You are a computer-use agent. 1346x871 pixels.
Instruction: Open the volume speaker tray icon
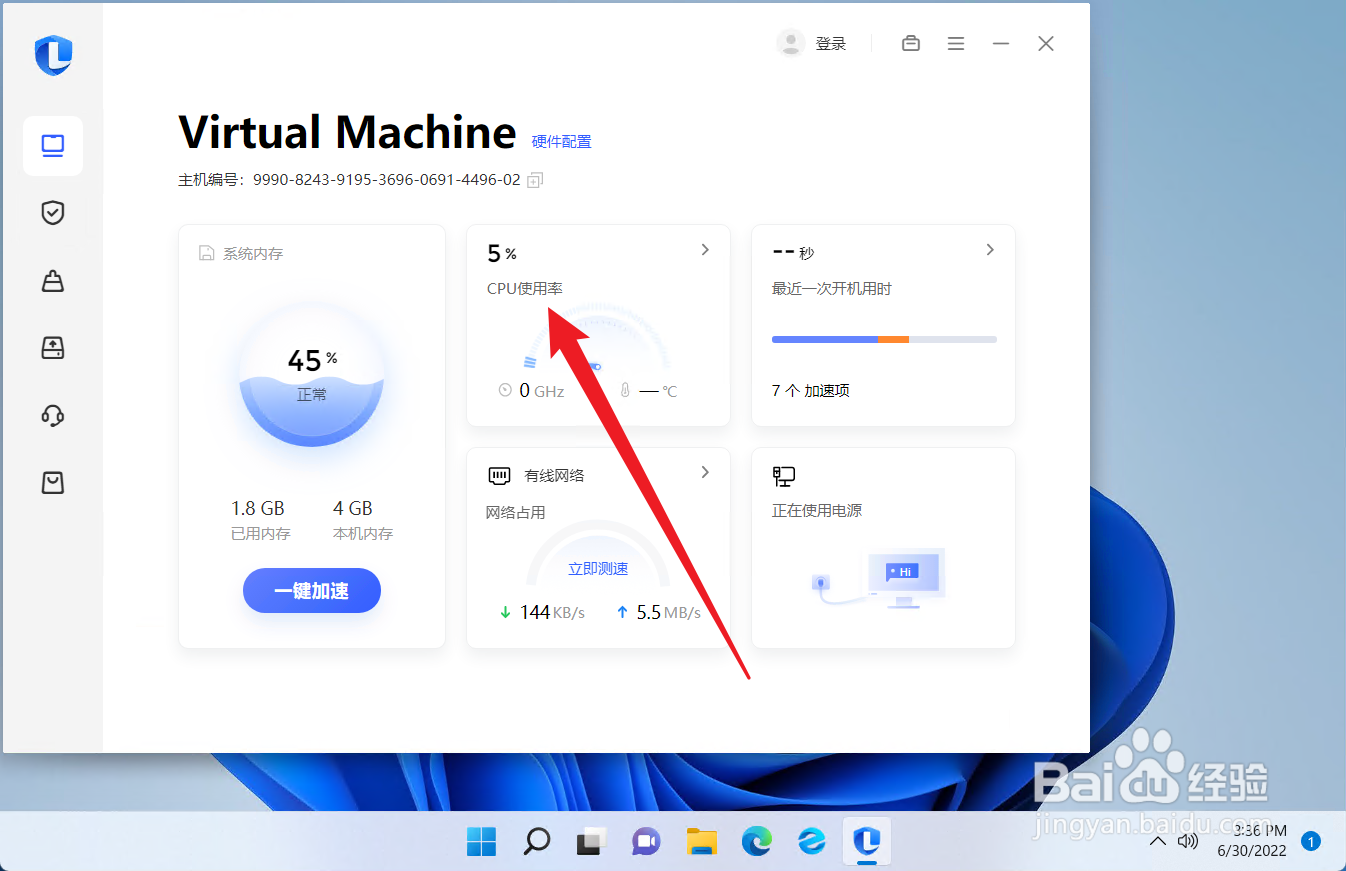(1188, 841)
